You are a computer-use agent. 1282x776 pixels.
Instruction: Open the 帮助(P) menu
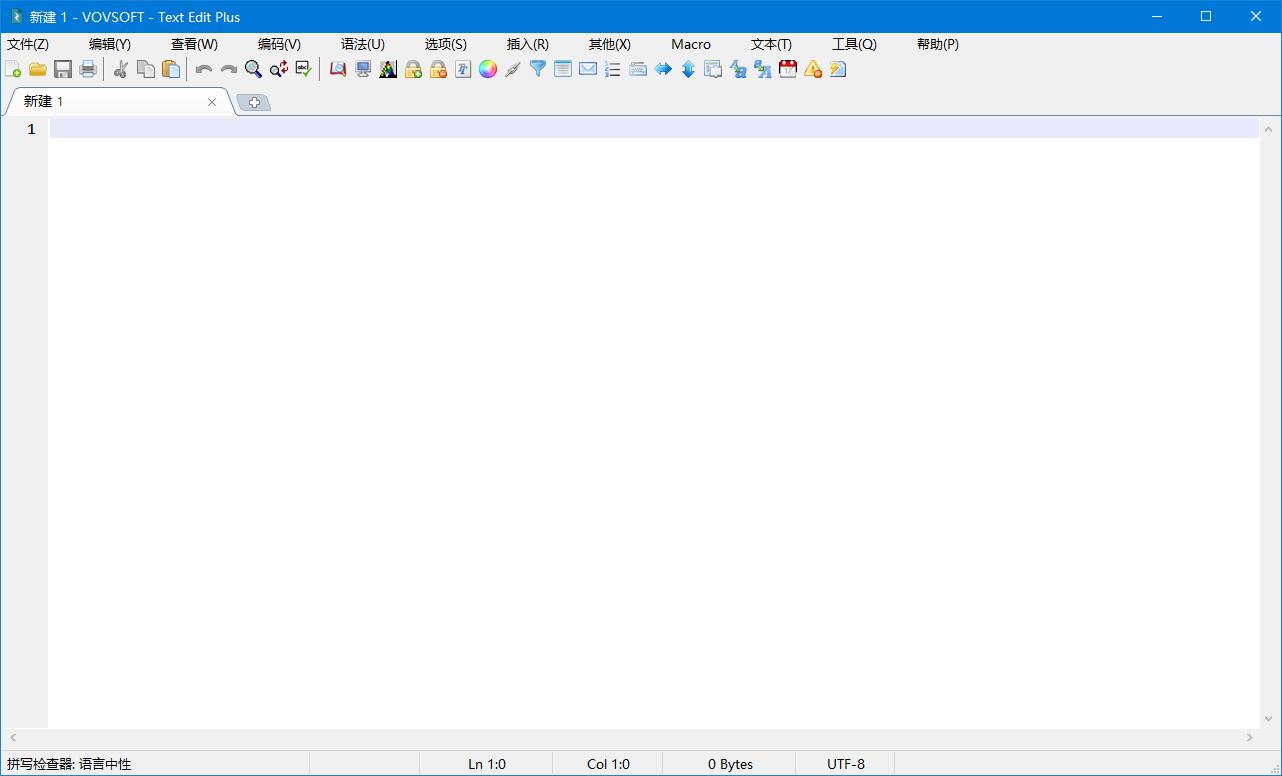coord(938,44)
